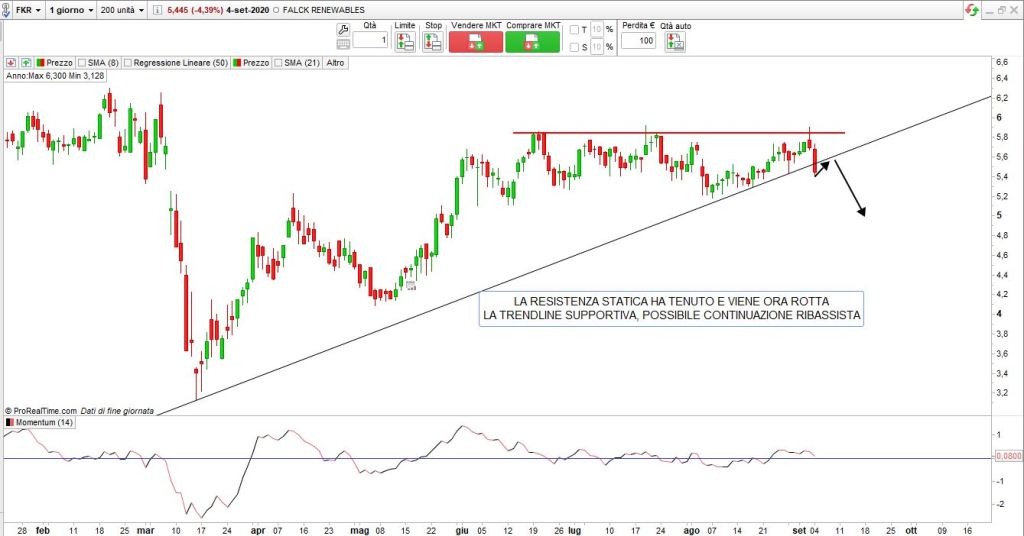Open the Altro indicators menu
Viewport: 1024px width, 536px height.
tap(334, 62)
